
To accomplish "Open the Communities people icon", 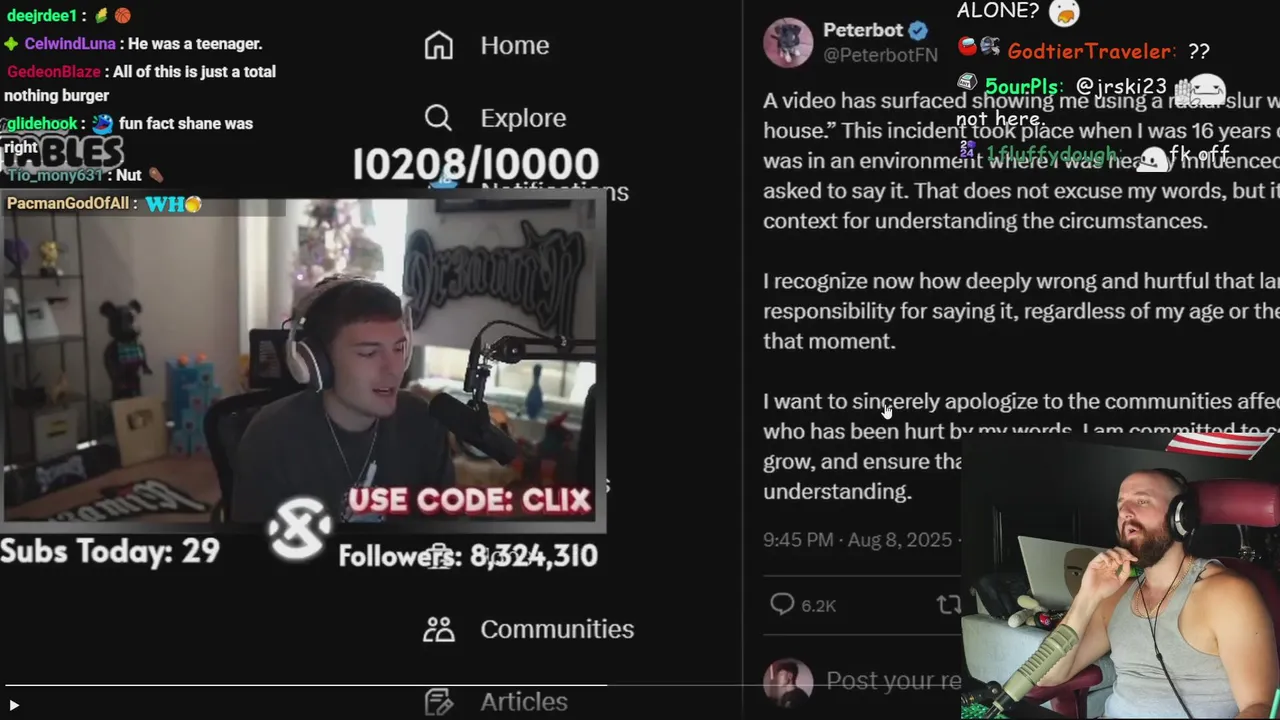I will (439, 629).
